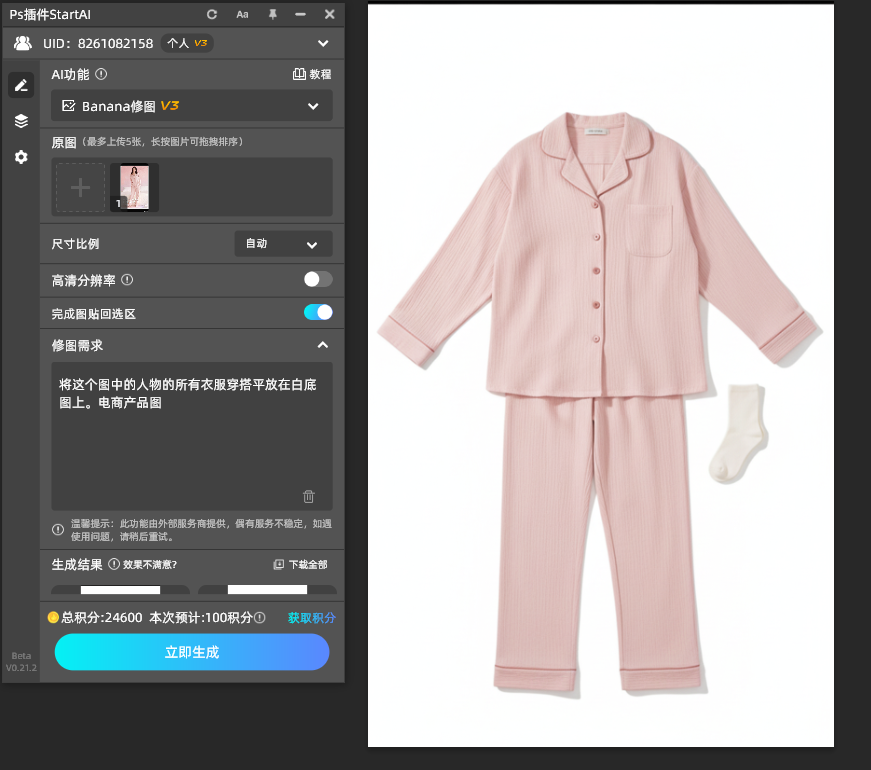
Task: Open the 尺寸比例 自动 dropdown
Action: point(312,244)
